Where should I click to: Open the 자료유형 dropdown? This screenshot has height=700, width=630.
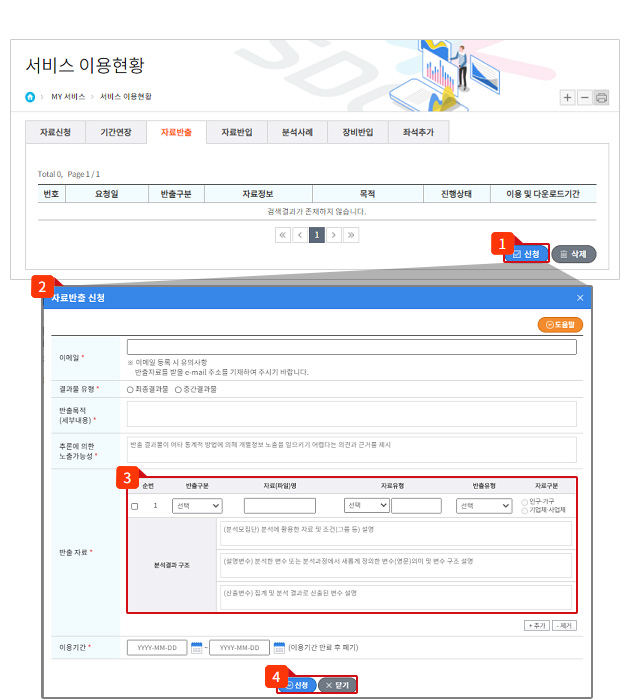coord(367,505)
